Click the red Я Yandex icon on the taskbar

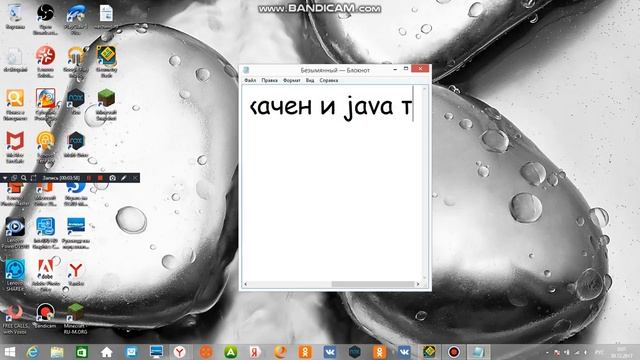point(256,352)
